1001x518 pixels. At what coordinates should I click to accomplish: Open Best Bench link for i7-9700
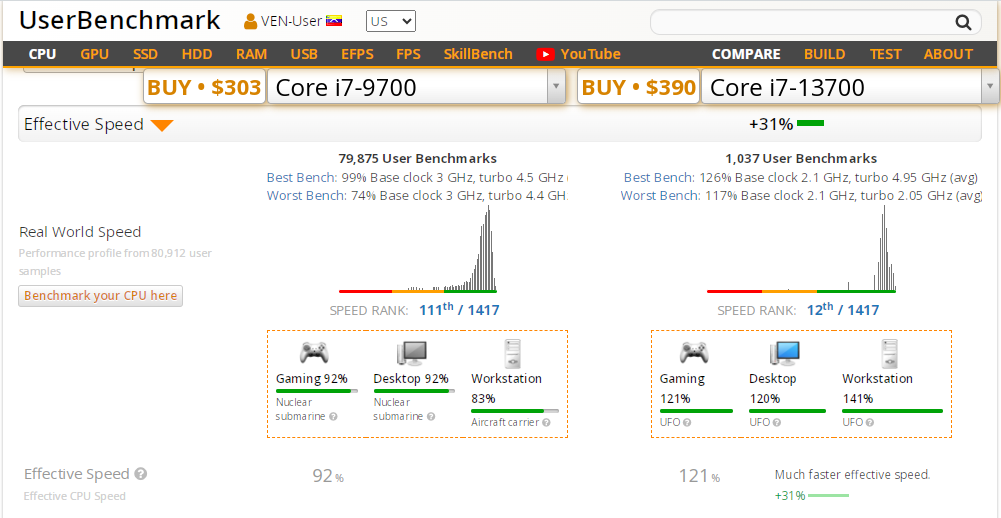coord(301,177)
